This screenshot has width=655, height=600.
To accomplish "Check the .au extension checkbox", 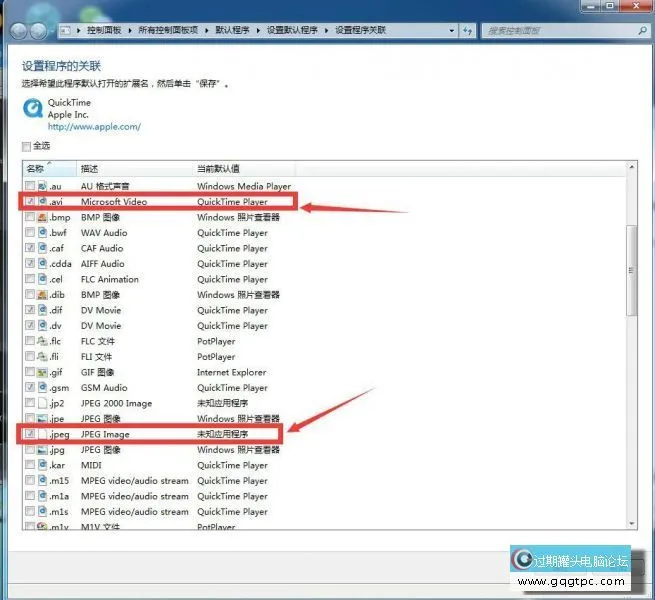I will (x=30, y=186).
